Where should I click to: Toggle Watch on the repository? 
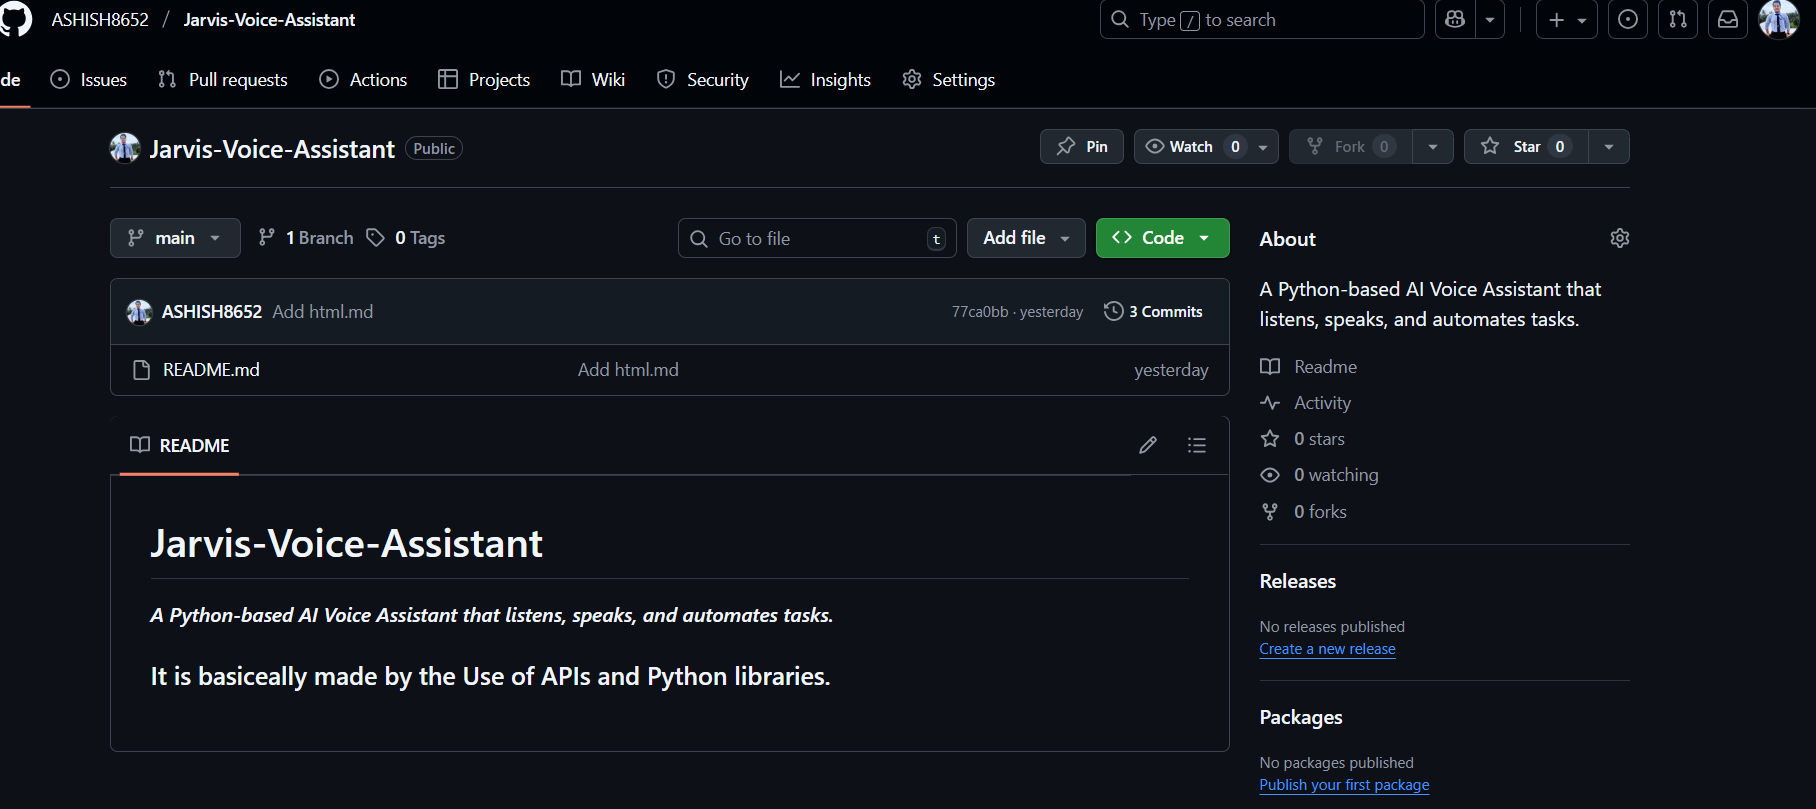pos(1192,147)
